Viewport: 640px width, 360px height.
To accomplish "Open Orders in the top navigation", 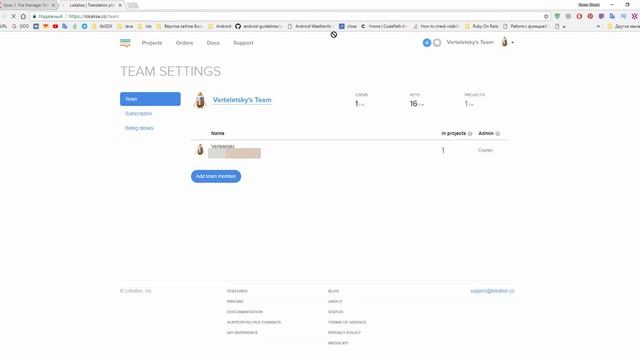I will tap(184, 43).
